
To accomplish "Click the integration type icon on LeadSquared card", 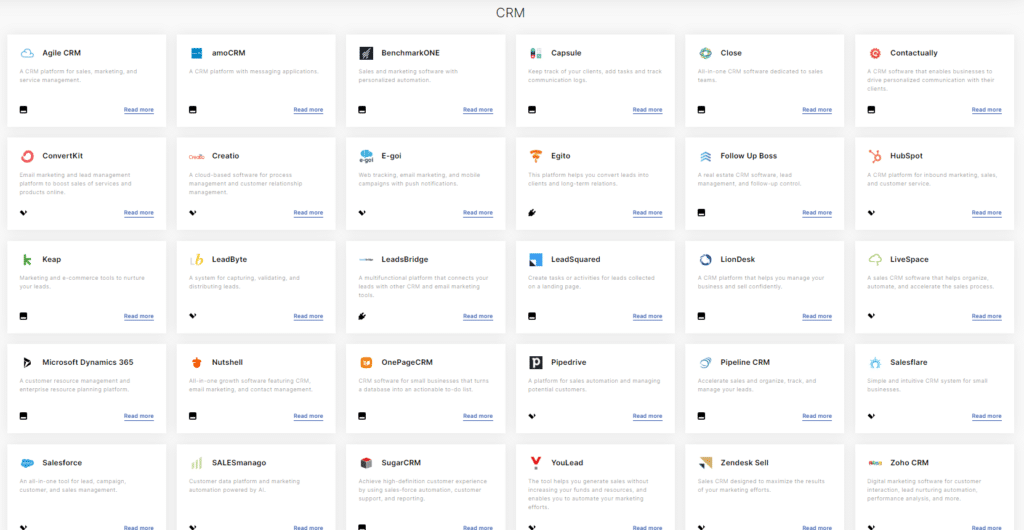I will [532, 316].
